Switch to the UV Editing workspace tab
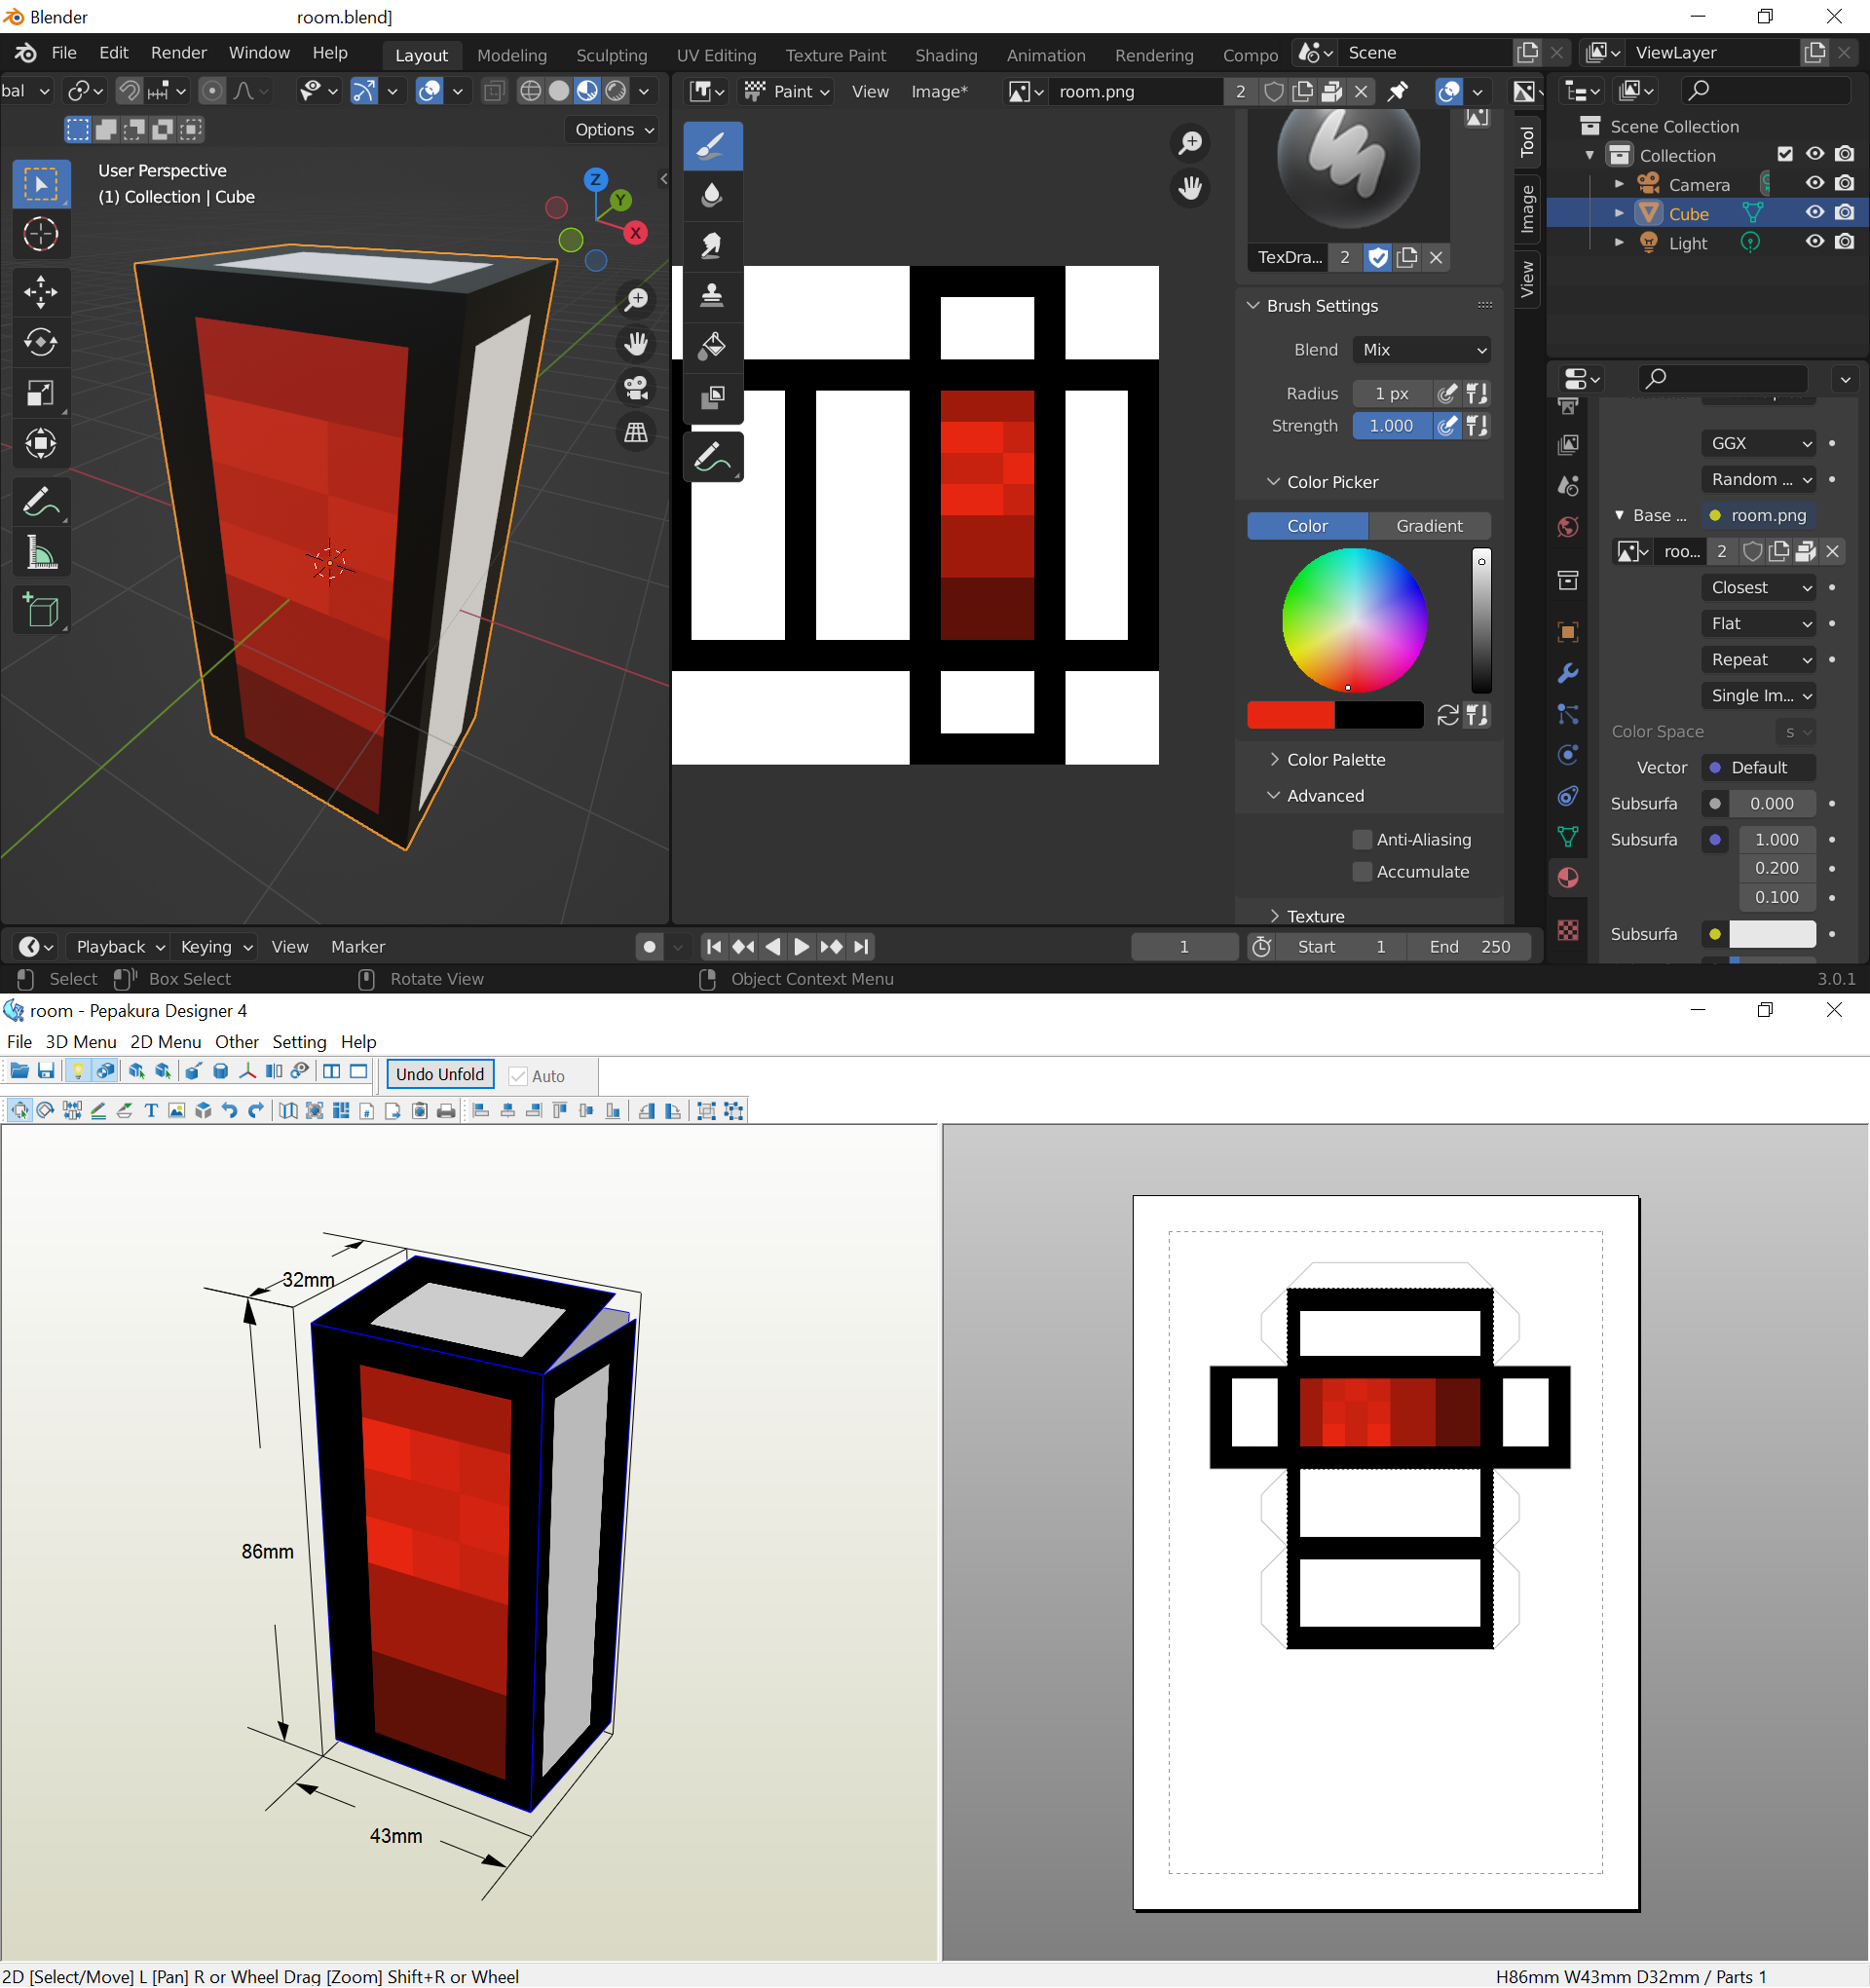Image resolution: width=1870 pixels, height=1988 pixels. click(x=716, y=55)
